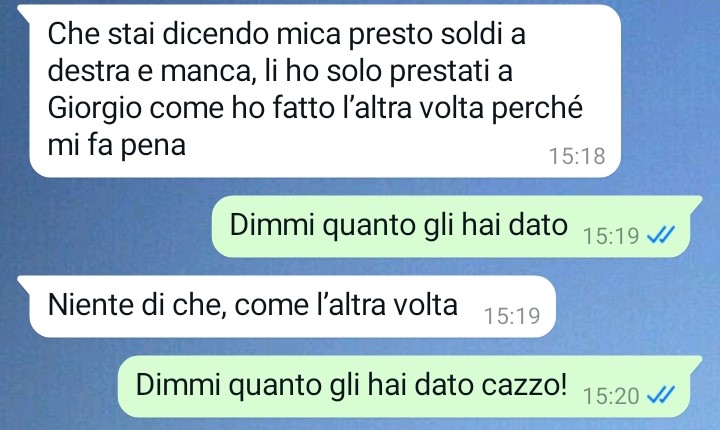Click the tail of the 'Niente di che' bubble
Image resolution: width=720 pixels, height=430 pixels.
click(24, 282)
